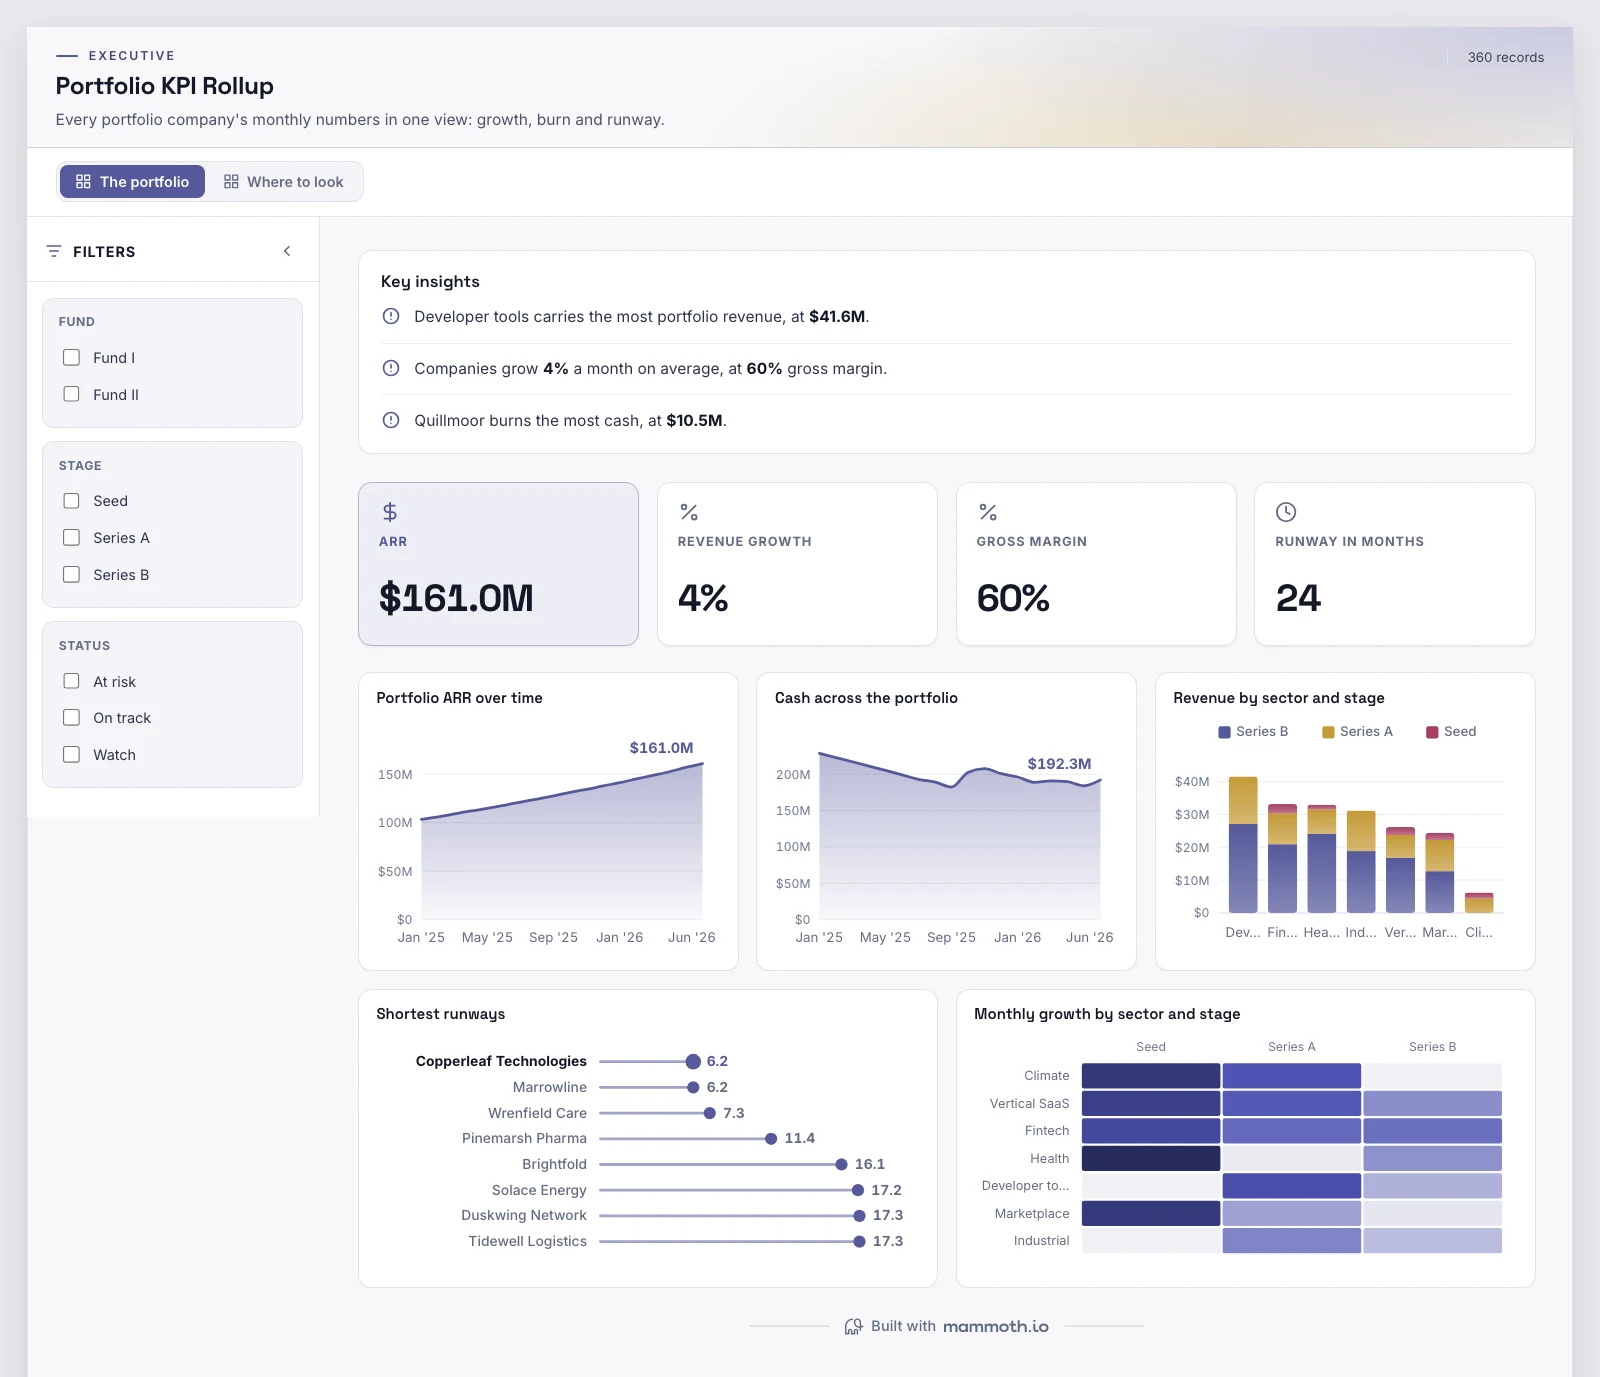Screen dimensions: 1600x1377
Task: Click the 360 records label
Action: point(1505,57)
